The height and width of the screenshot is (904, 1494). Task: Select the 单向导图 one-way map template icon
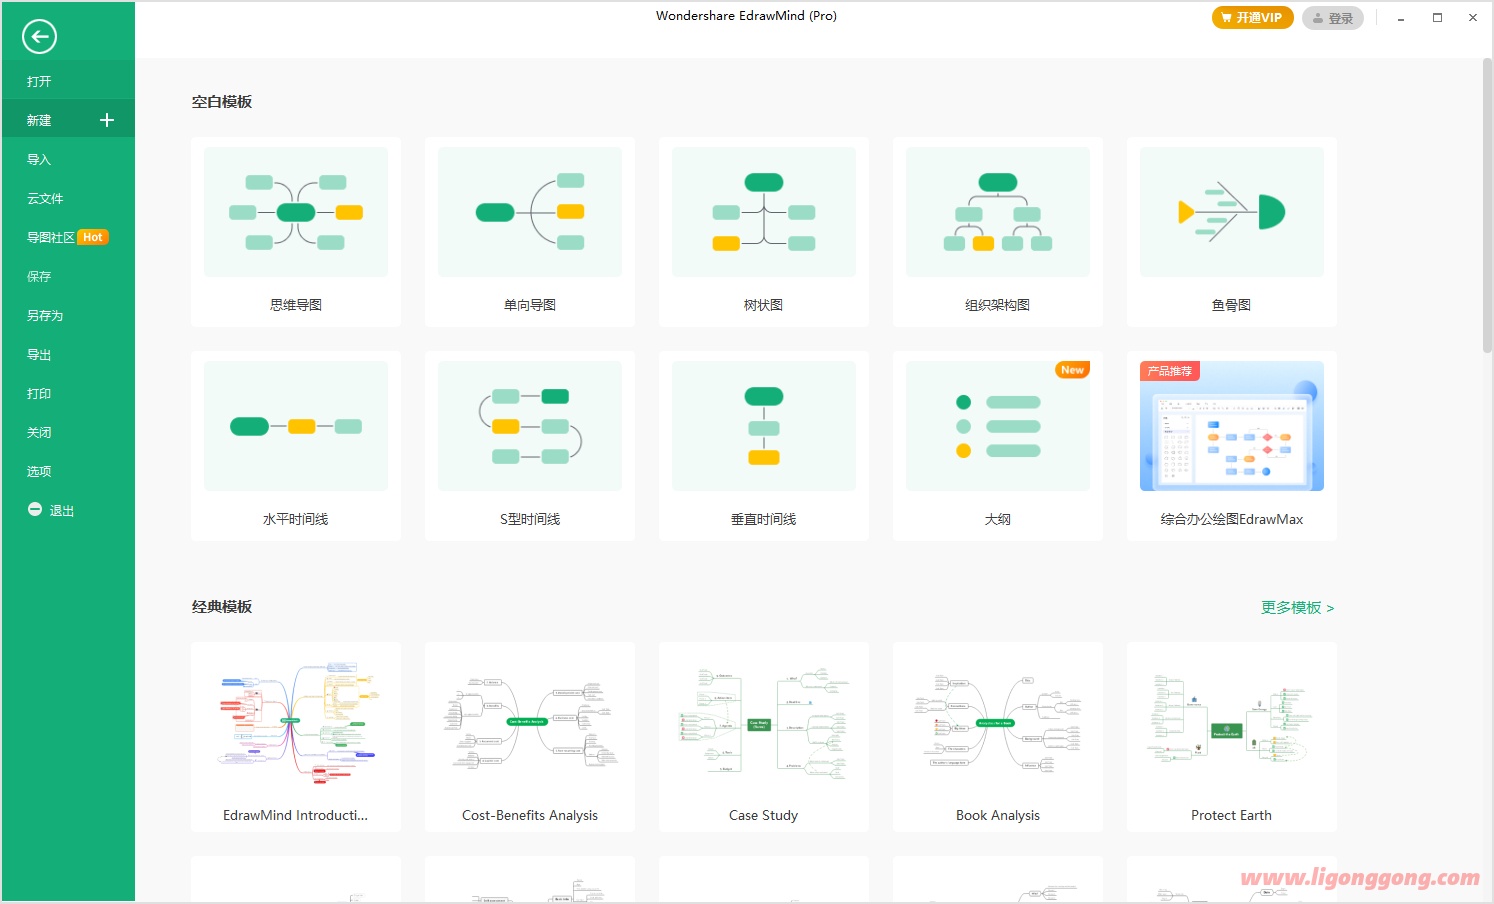530,212
